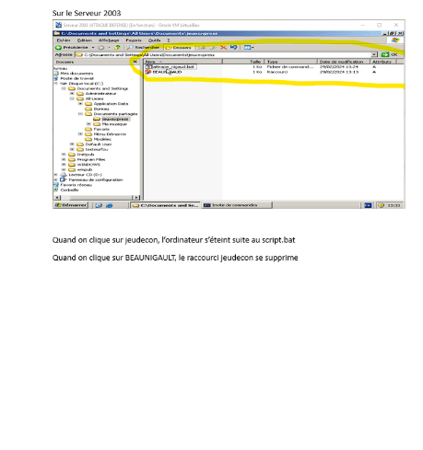Expand the Menu Démarrer folder node
The height and width of the screenshot is (450, 423).
(x=80, y=134)
